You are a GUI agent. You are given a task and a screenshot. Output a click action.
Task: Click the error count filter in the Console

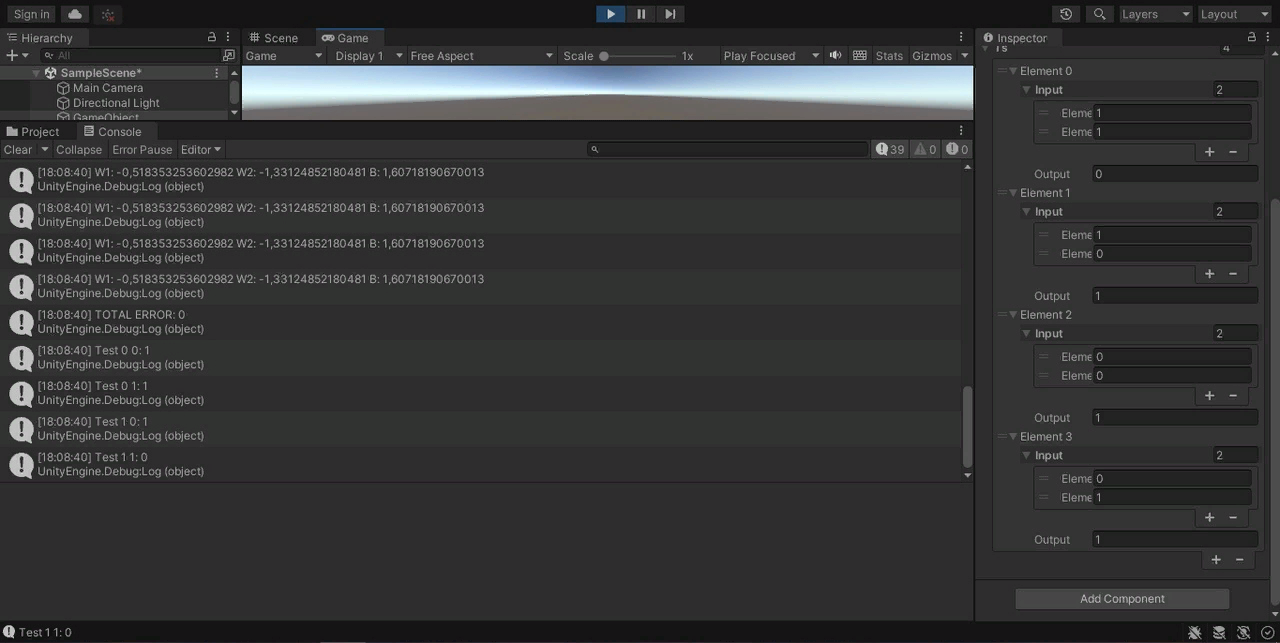956,149
